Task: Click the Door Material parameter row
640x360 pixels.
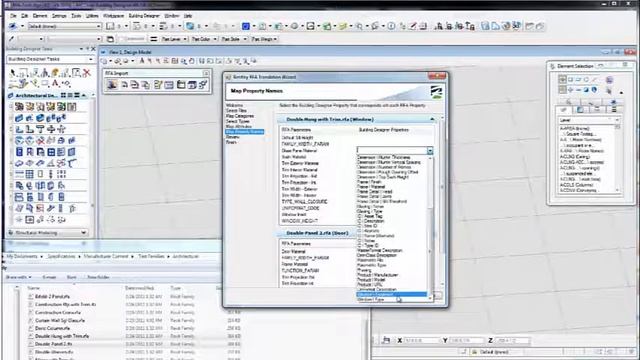Action: click(293, 251)
